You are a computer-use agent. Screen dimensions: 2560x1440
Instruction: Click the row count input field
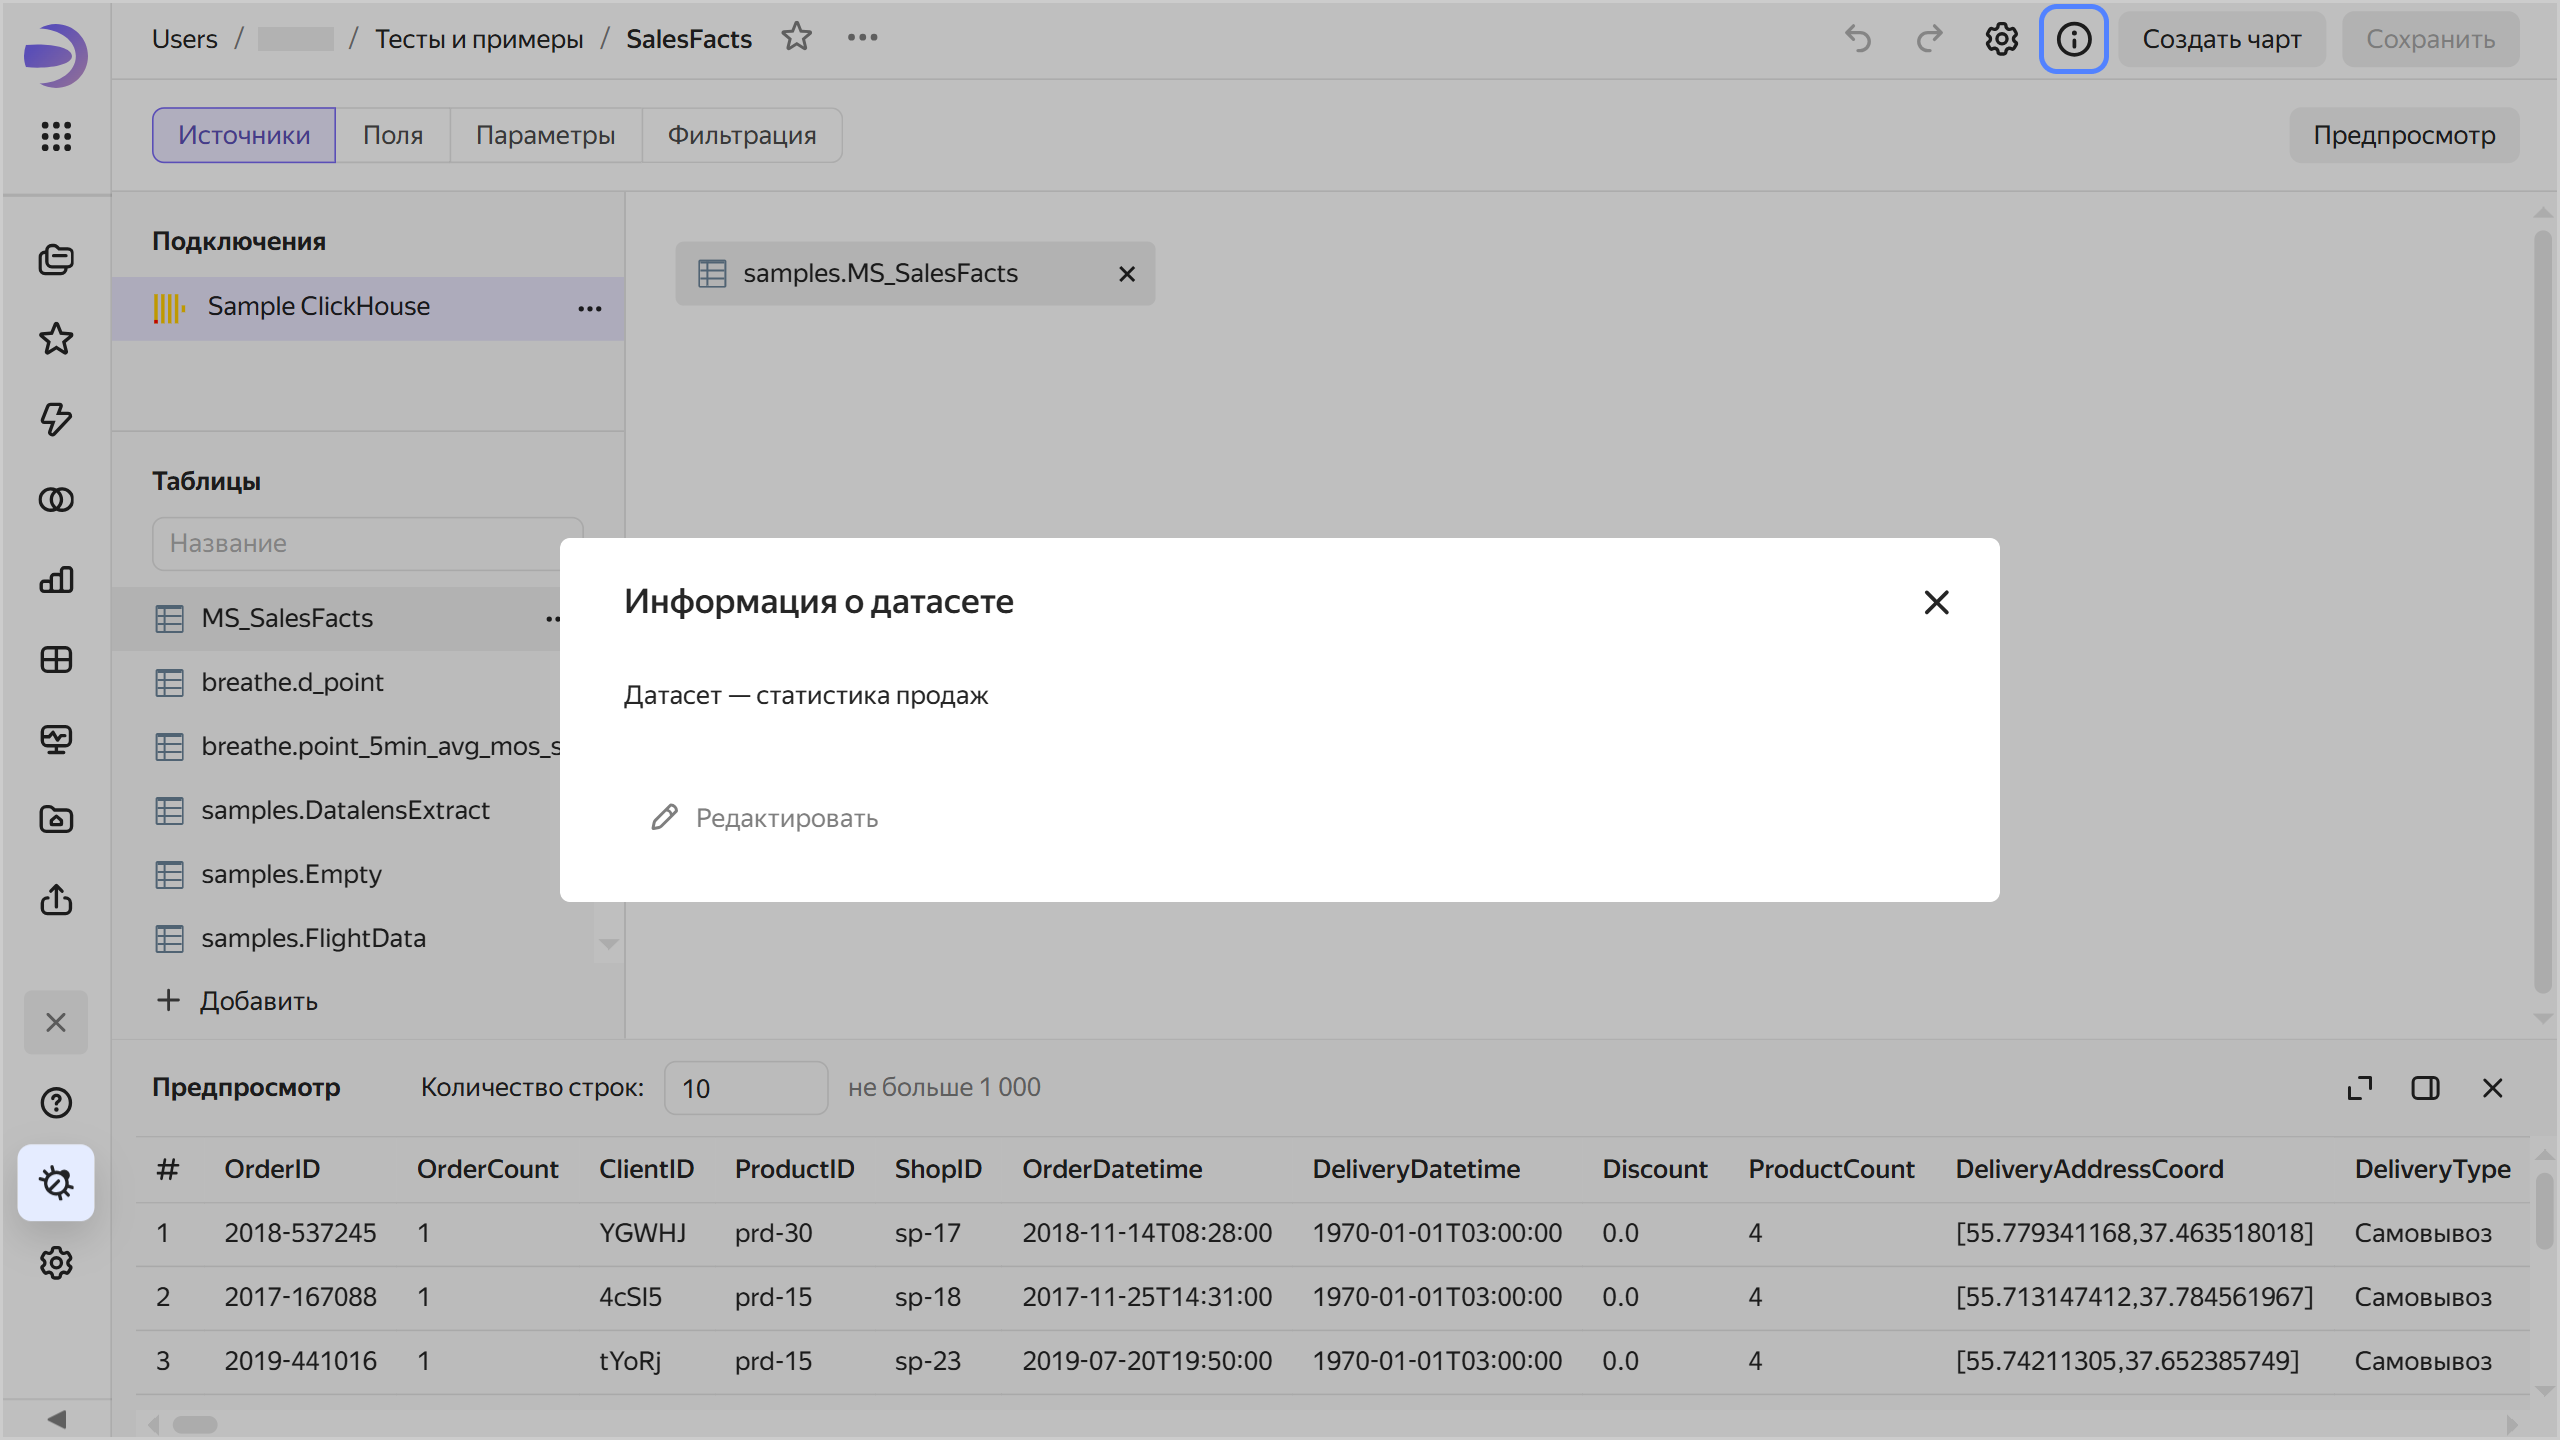click(x=745, y=1088)
